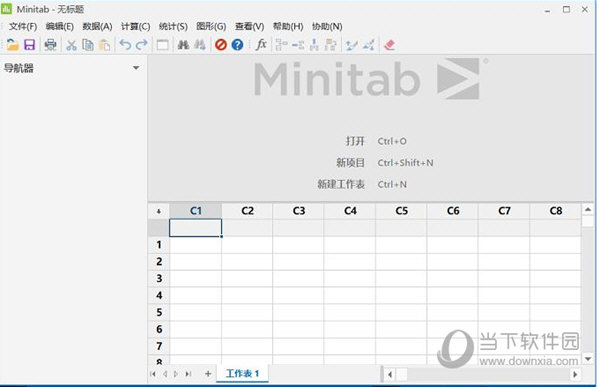Select column header C8
This screenshot has width=600, height=387.
point(556,211)
